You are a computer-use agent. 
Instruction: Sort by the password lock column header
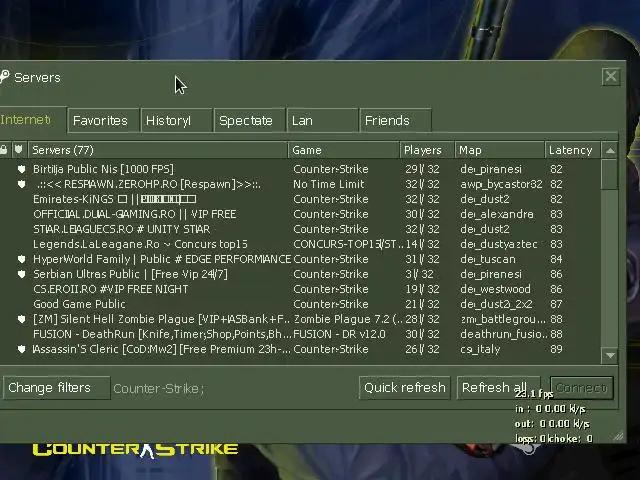pos(4,150)
